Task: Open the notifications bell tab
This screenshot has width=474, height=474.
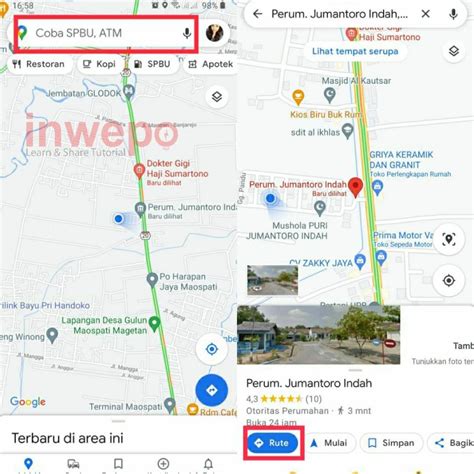Action: [208, 464]
